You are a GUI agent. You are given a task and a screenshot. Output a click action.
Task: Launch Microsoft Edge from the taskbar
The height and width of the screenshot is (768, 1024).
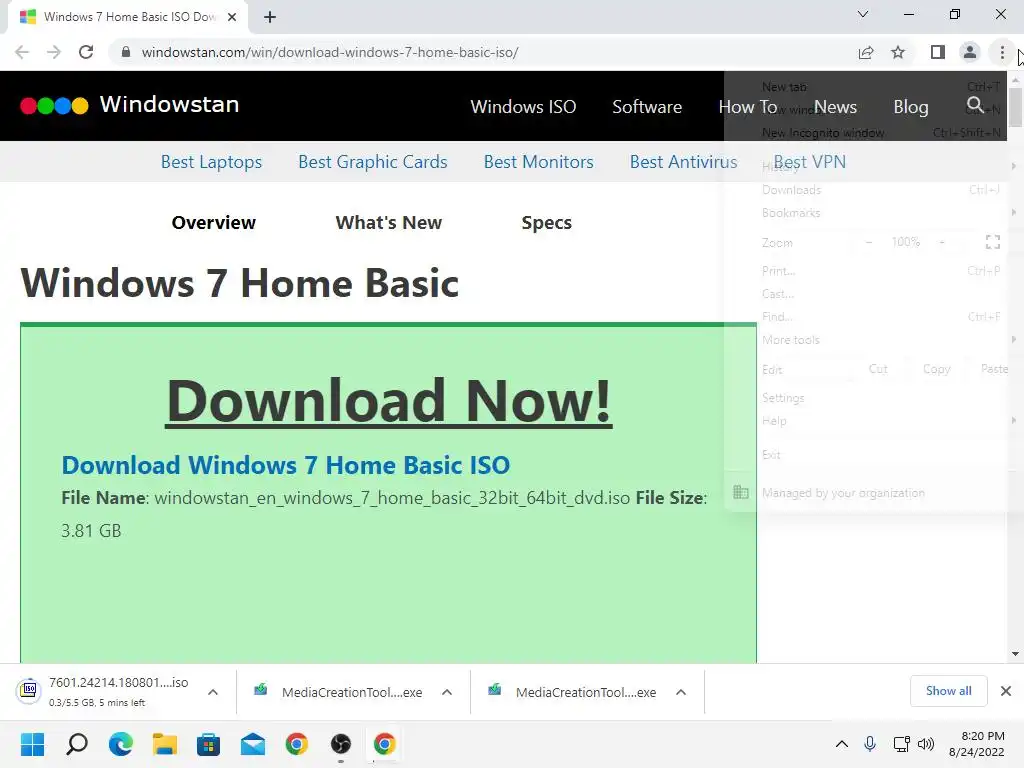[121, 744]
